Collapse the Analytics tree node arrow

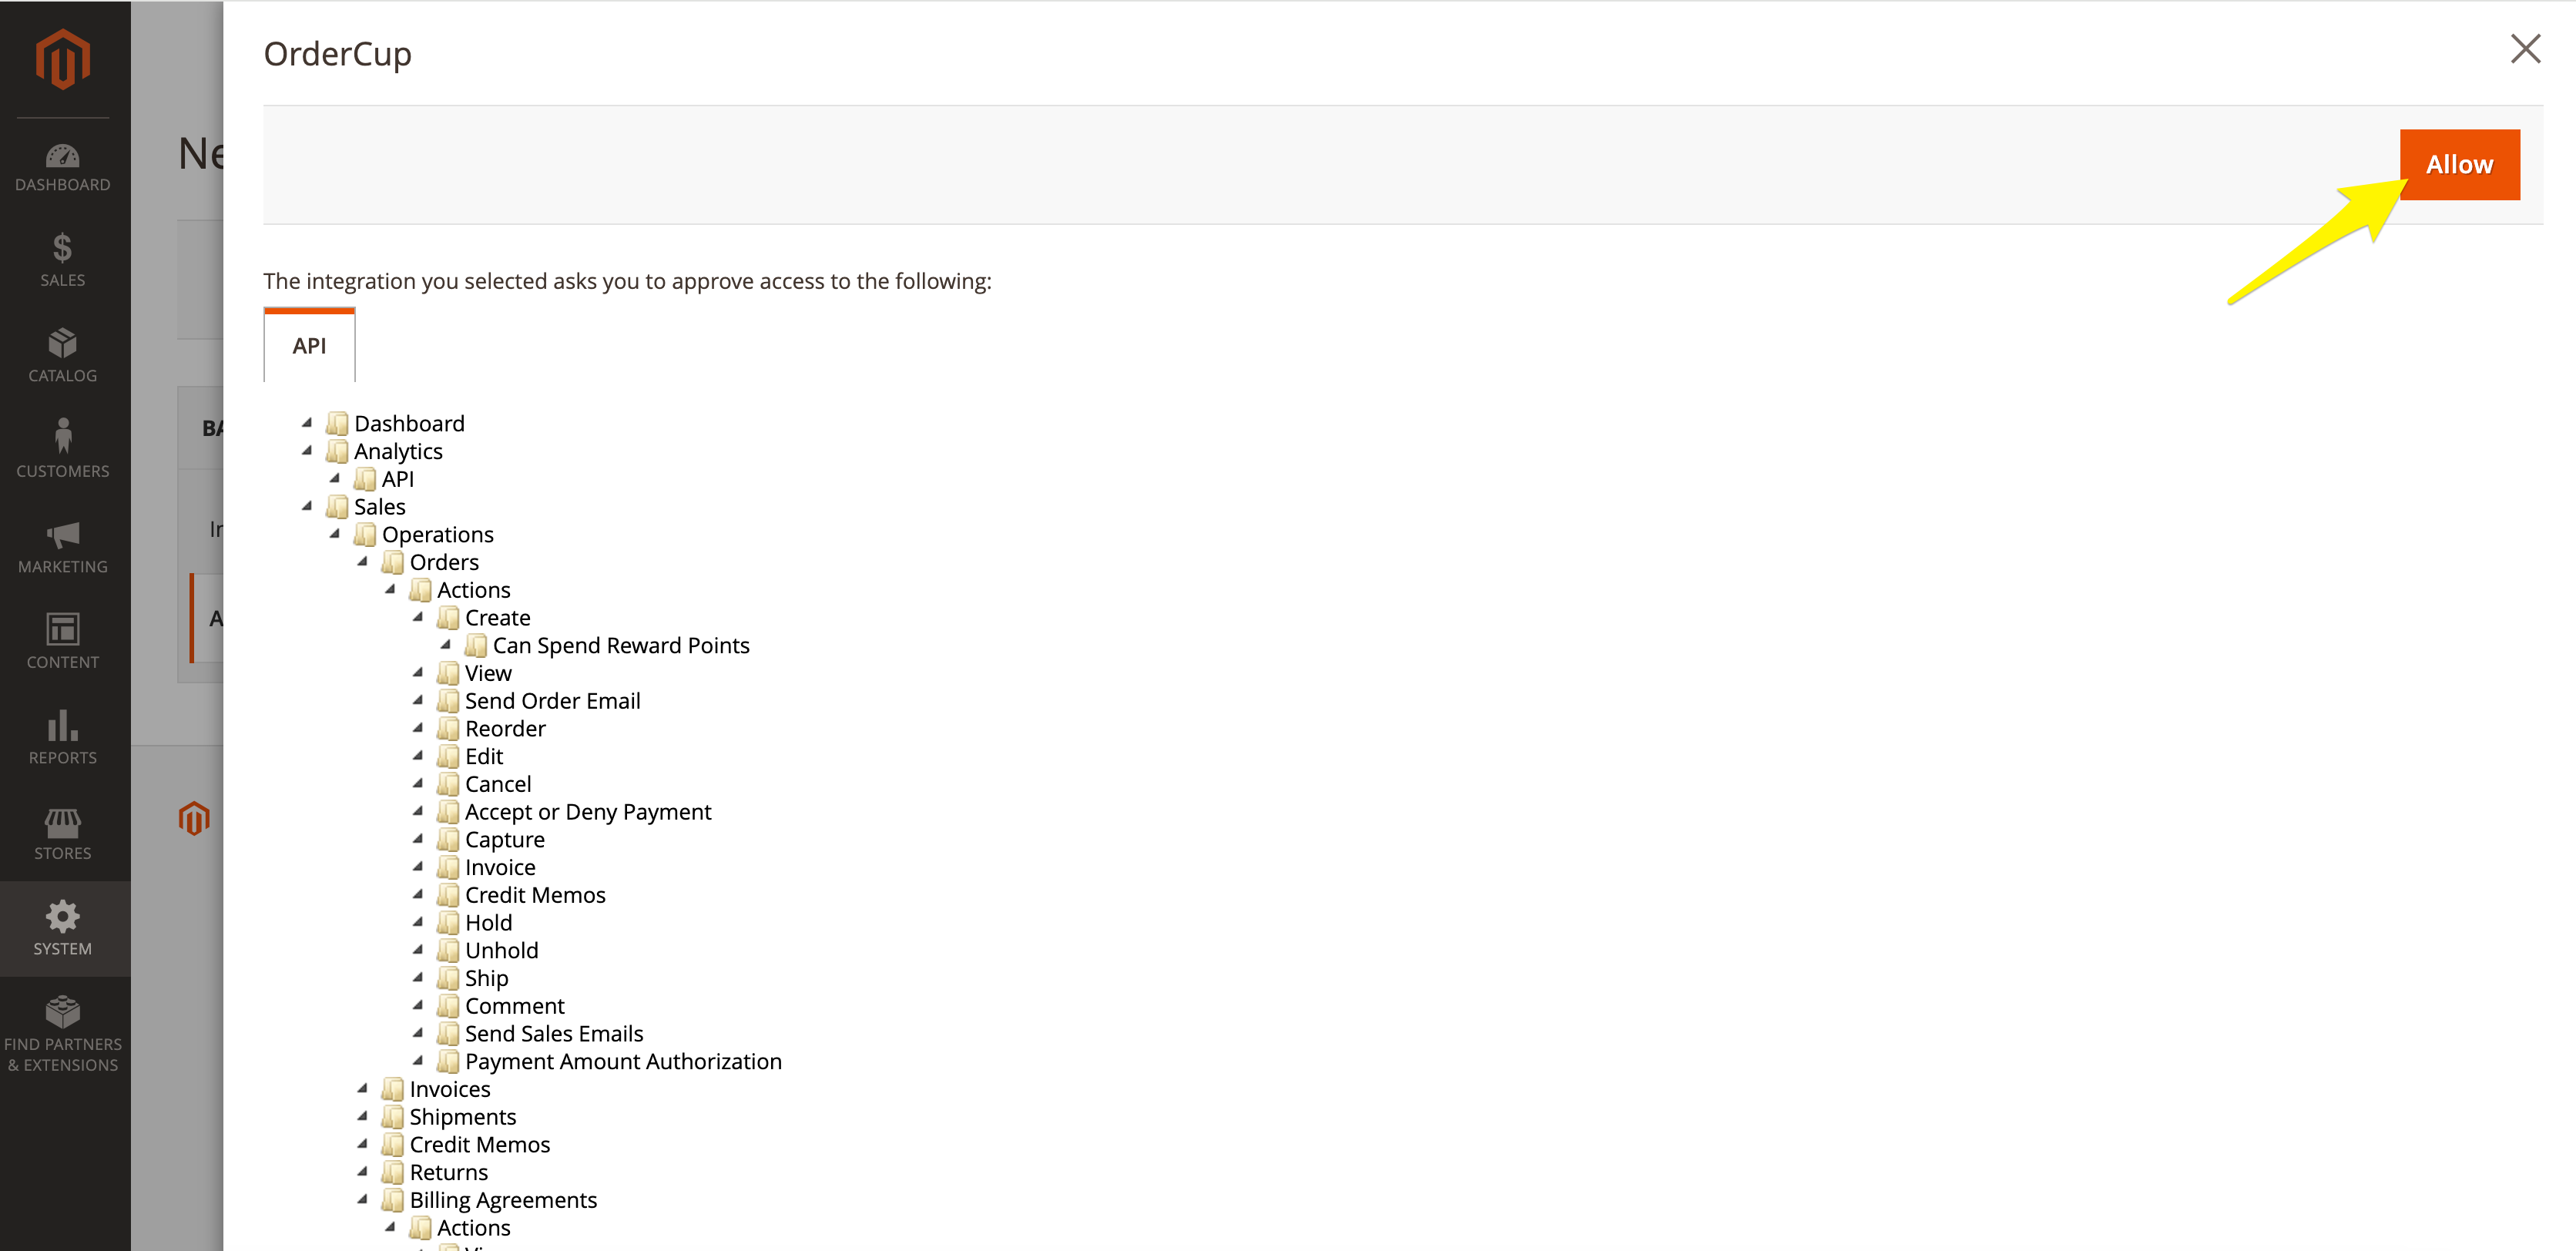[307, 451]
